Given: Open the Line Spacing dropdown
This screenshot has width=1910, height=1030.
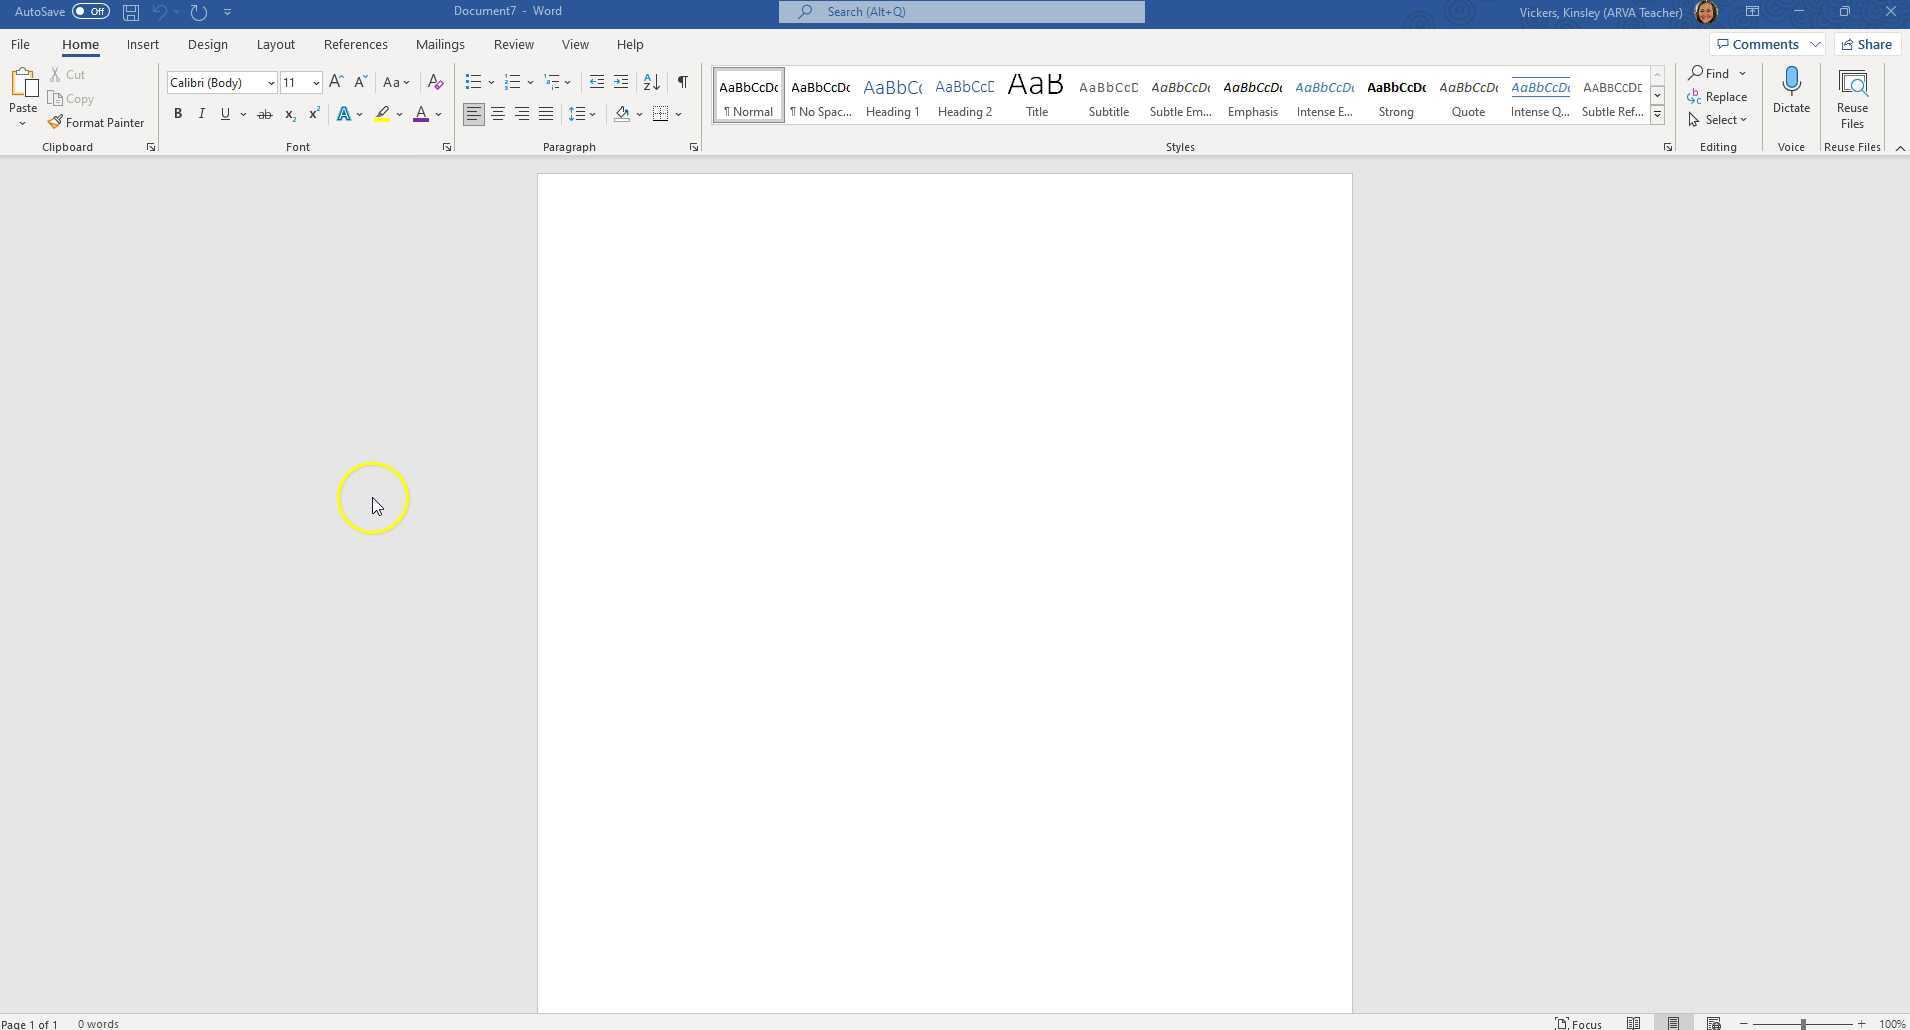Looking at the screenshot, I should [x=583, y=114].
